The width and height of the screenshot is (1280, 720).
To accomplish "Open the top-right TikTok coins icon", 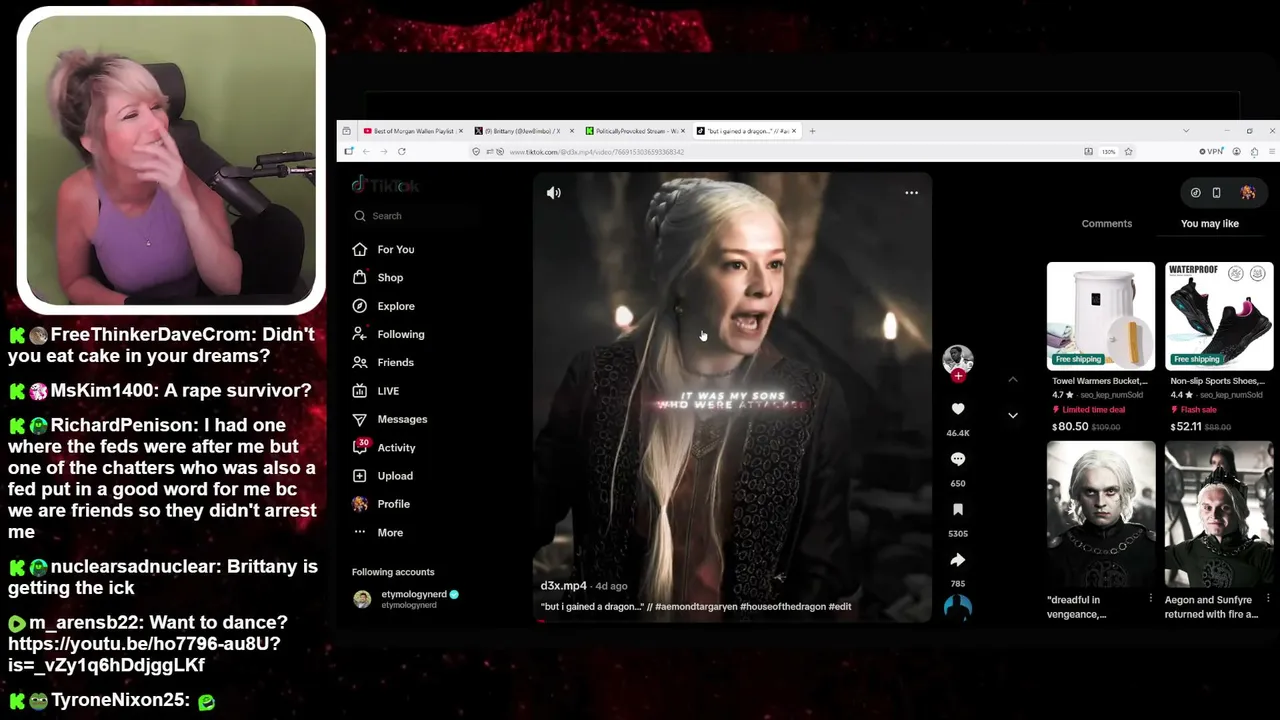I will point(1195,193).
